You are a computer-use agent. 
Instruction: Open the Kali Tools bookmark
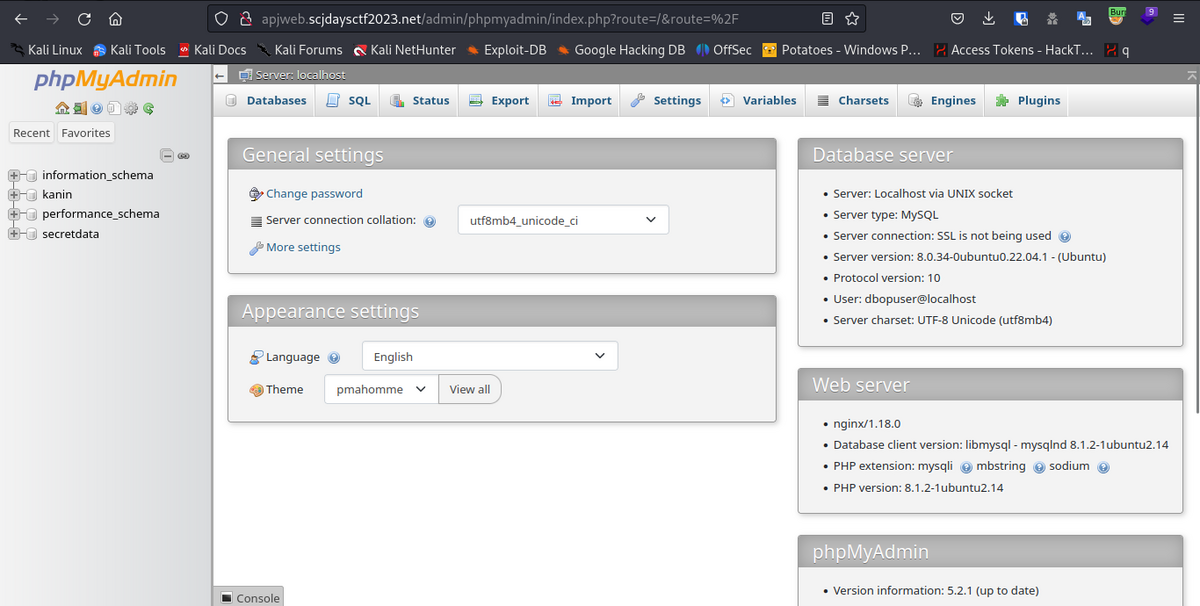coord(129,49)
